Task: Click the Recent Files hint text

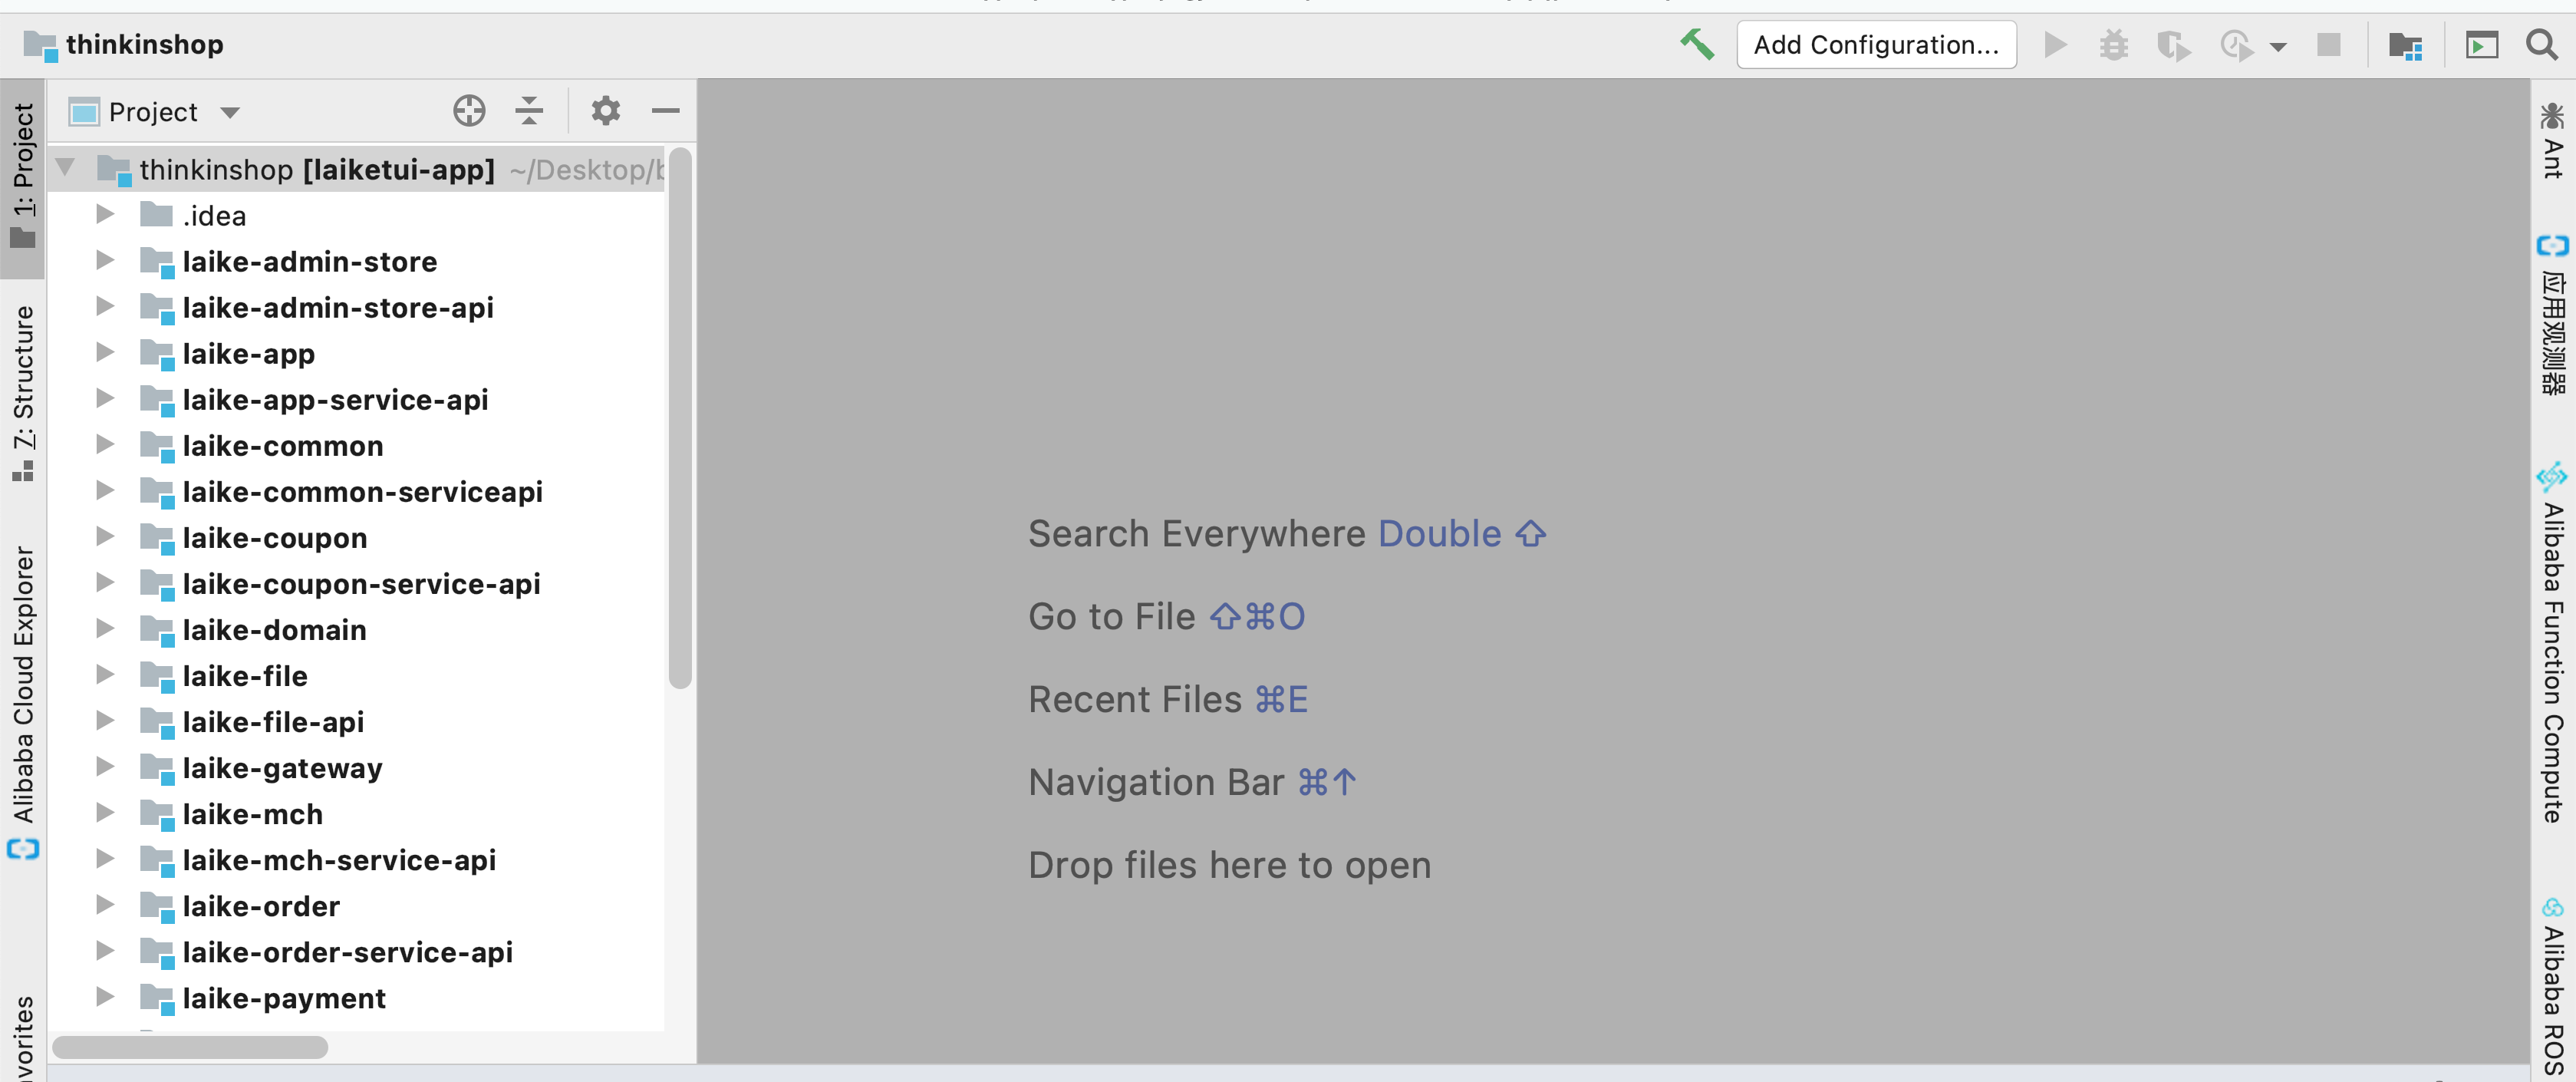Action: click(1135, 700)
